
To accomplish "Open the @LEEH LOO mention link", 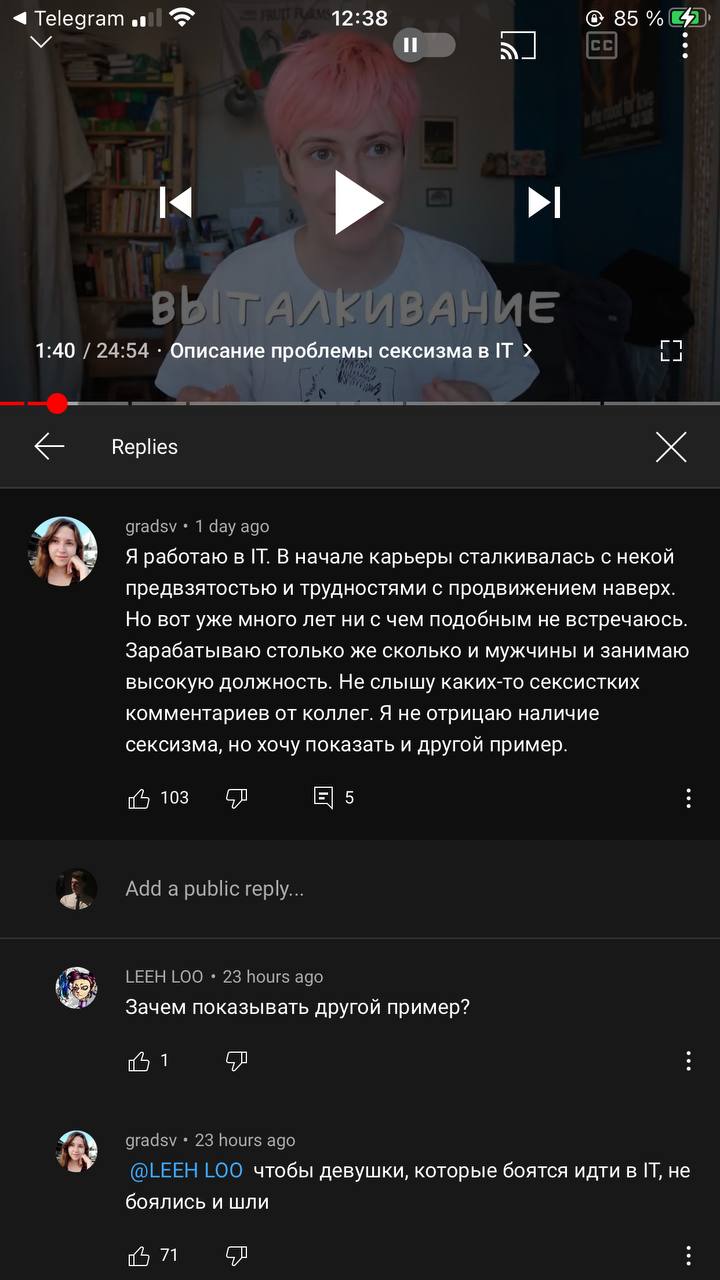I will pos(187,1171).
